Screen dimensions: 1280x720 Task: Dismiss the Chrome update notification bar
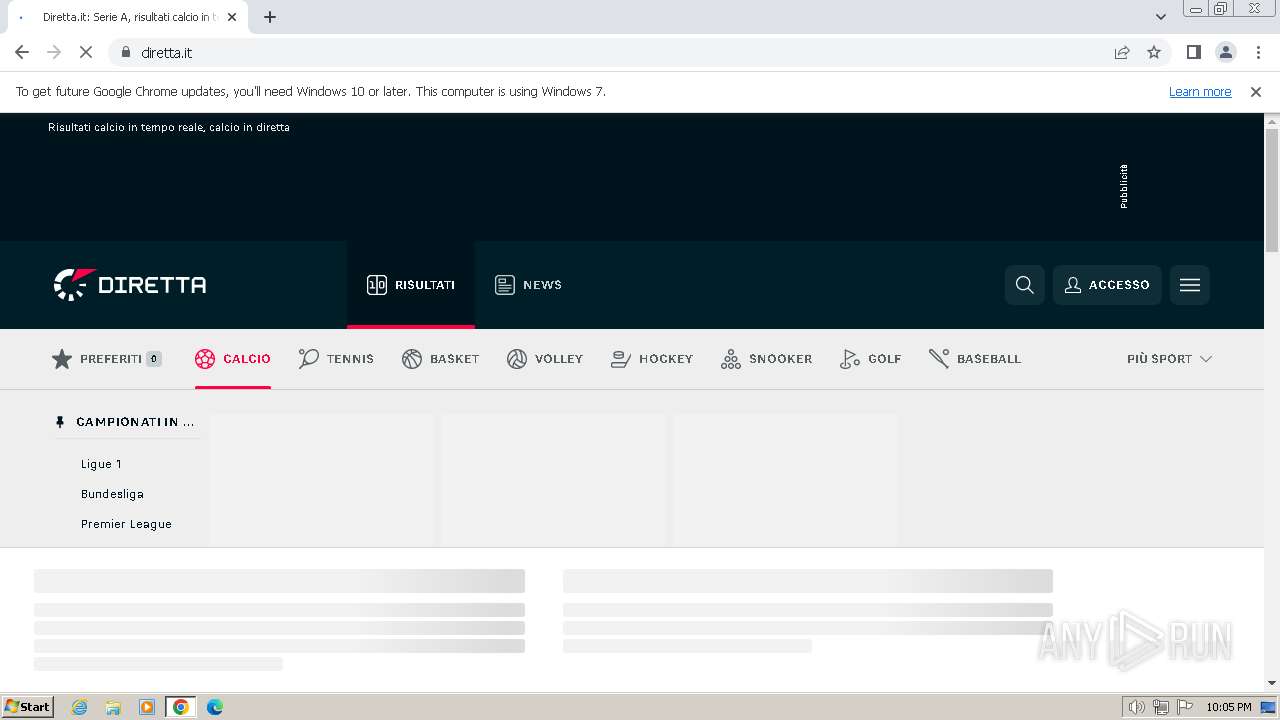pyautogui.click(x=1256, y=92)
